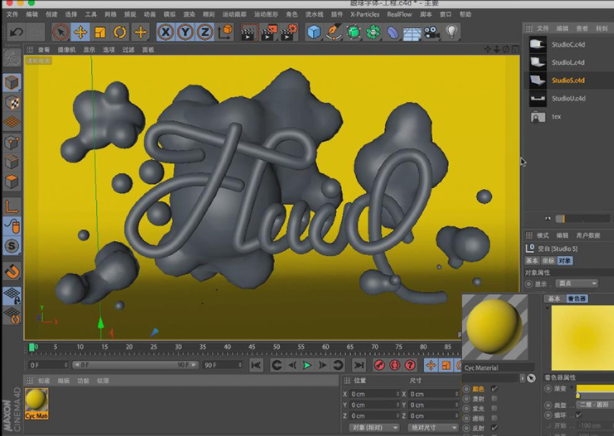Click red Record keyframe button
Screen dimensions: 614x436
379,365
